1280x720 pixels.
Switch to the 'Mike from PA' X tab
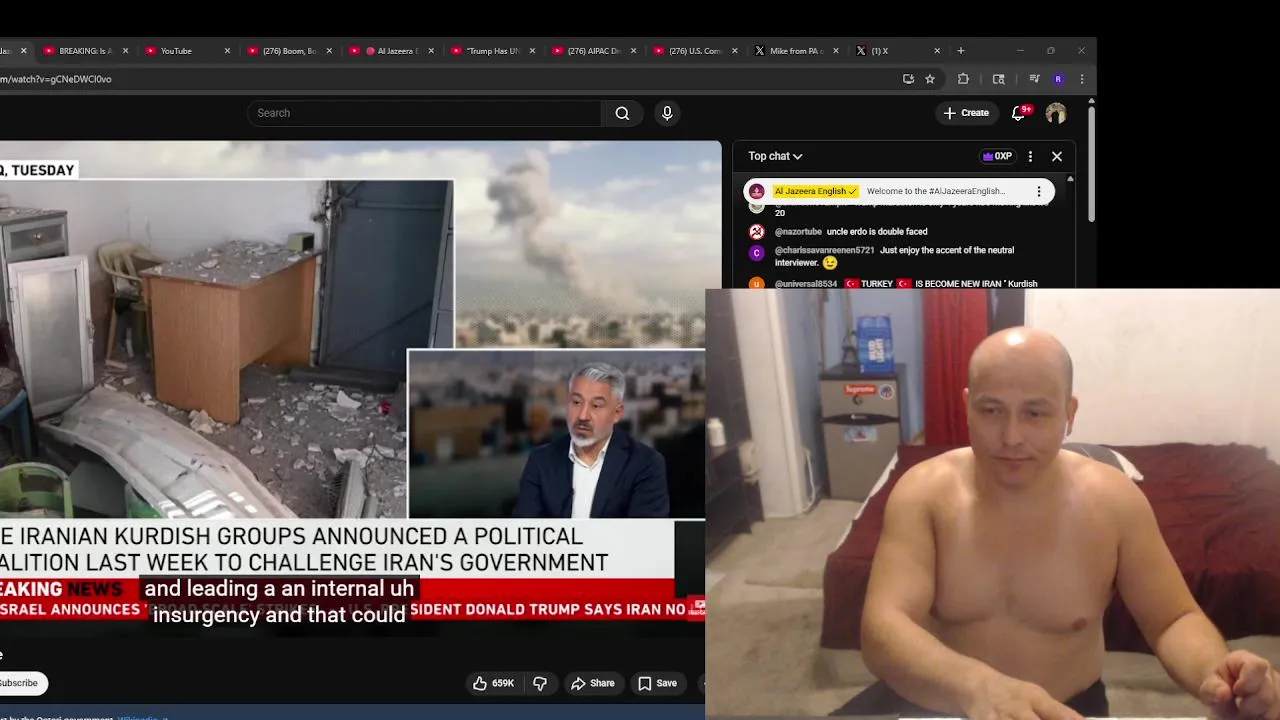point(796,51)
